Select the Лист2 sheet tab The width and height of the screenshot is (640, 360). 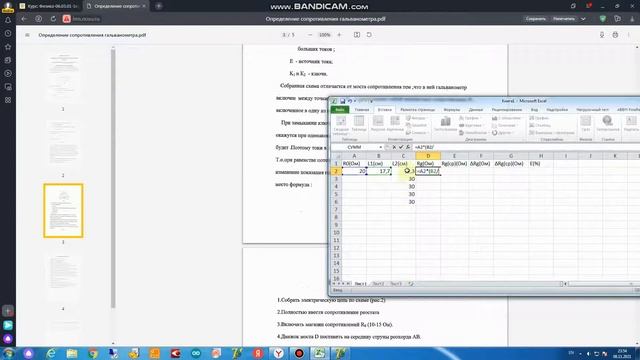point(378,283)
